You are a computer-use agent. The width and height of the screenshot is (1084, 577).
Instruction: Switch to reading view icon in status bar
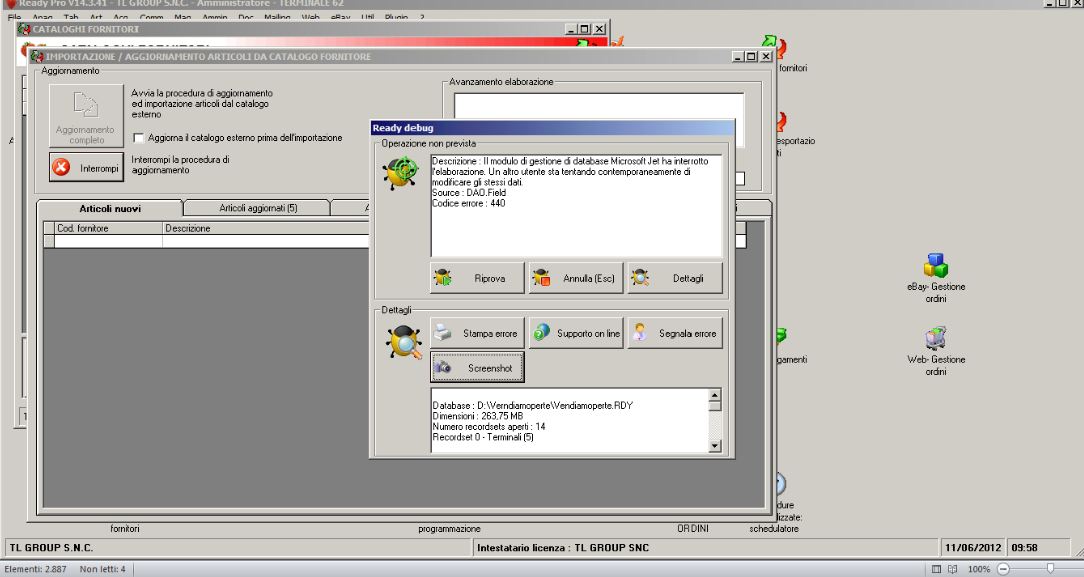tap(953, 569)
